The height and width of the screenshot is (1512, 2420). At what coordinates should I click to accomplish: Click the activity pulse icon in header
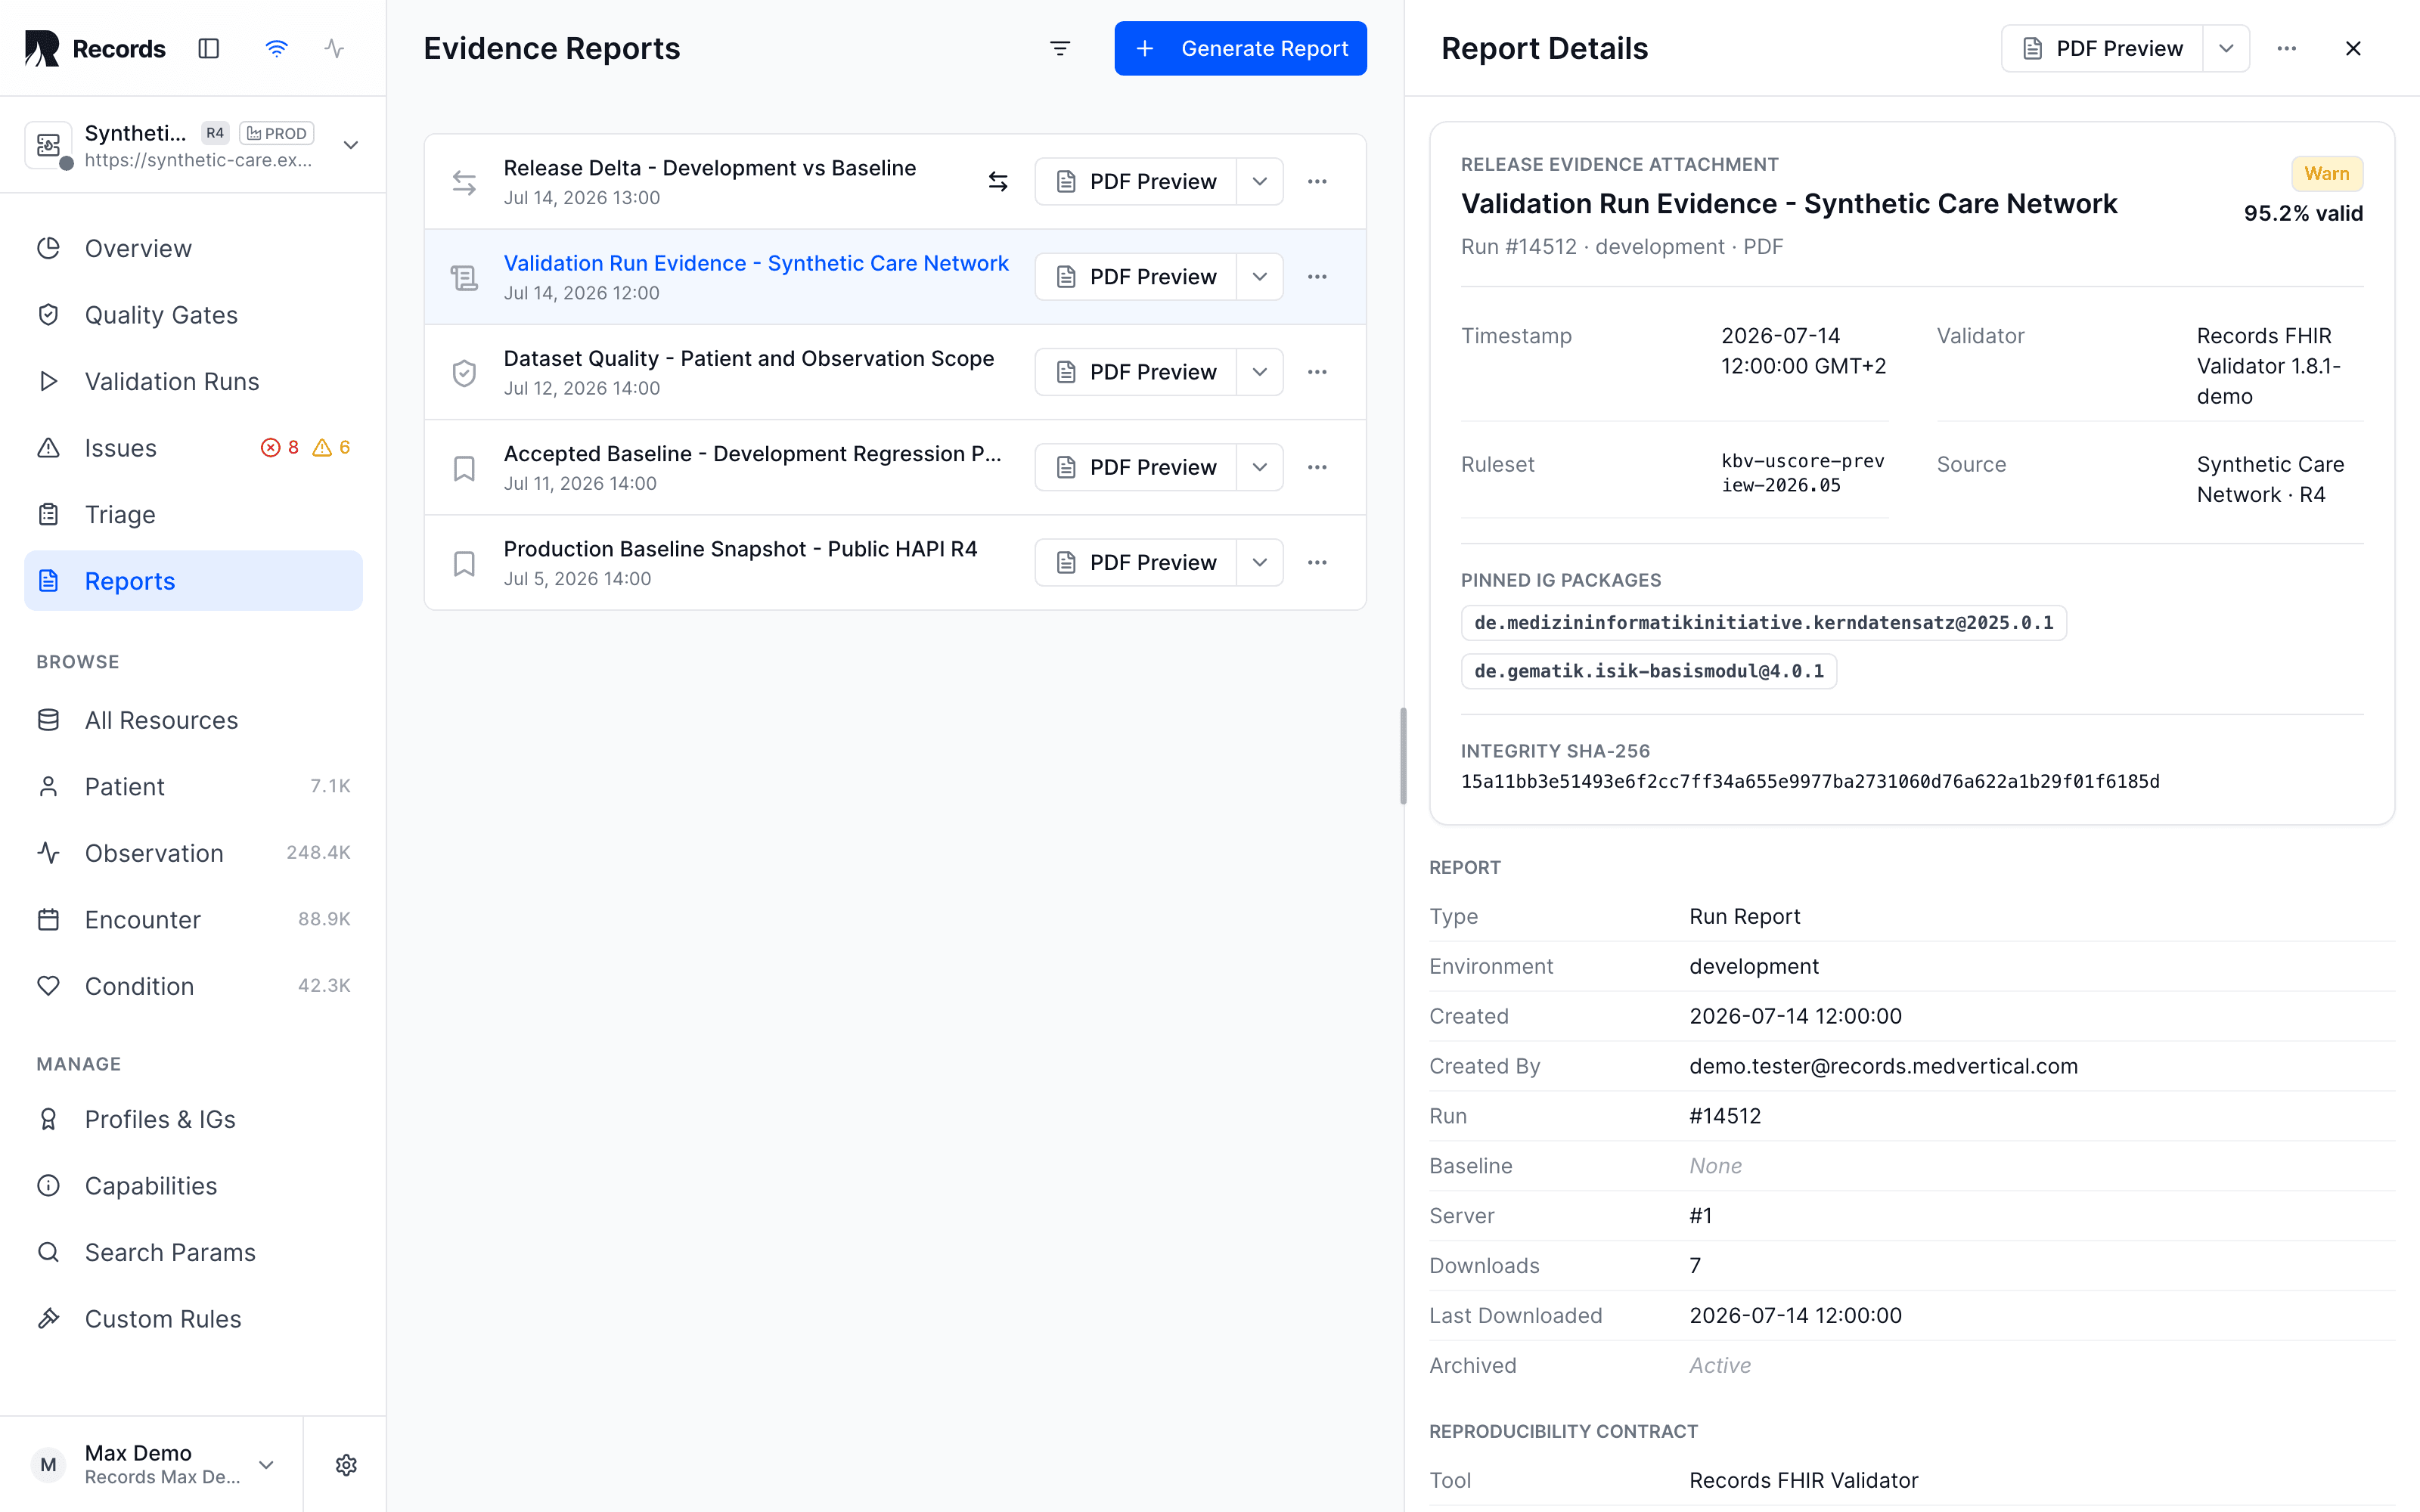(334, 48)
